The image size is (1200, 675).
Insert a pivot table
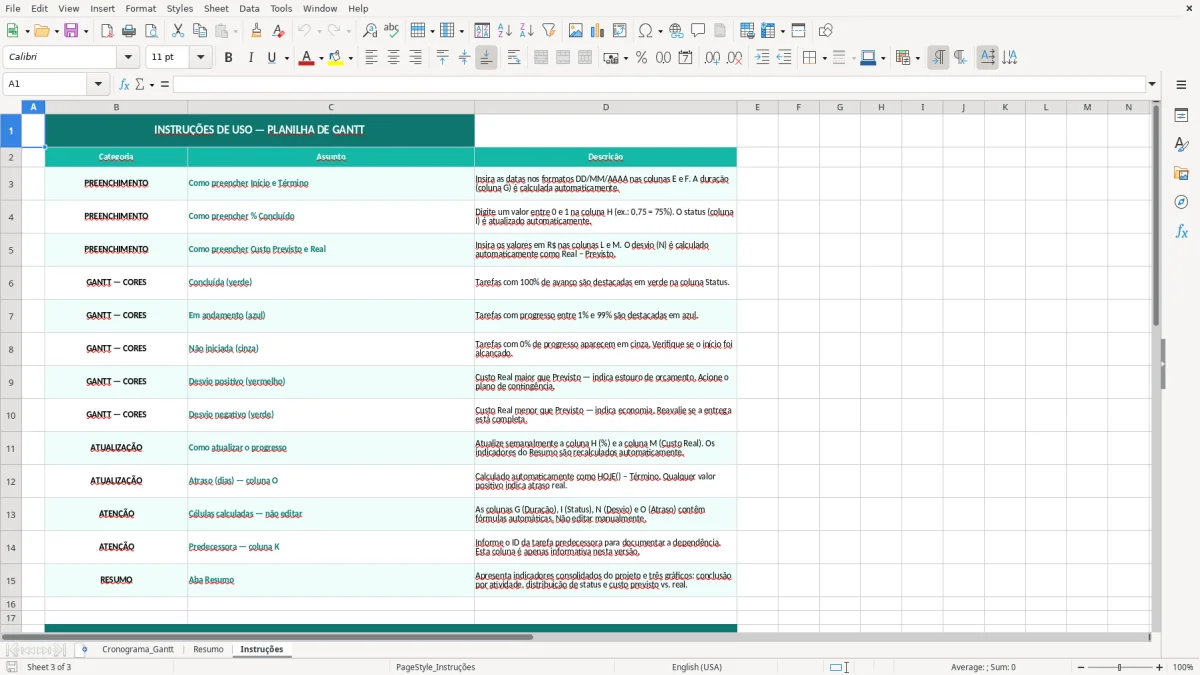coord(620,31)
